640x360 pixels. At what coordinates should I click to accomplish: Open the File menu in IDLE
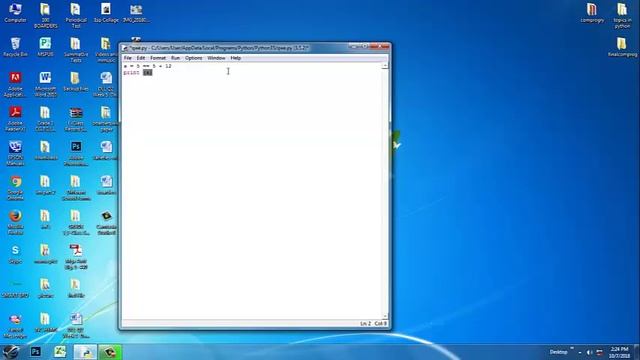(x=127, y=58)
